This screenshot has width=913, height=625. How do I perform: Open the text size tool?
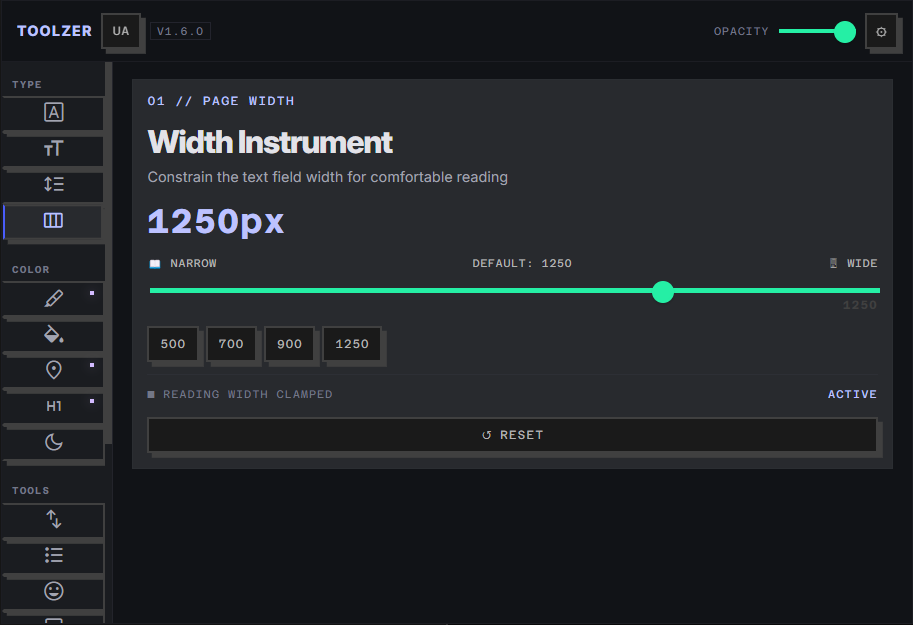(53, 150)
